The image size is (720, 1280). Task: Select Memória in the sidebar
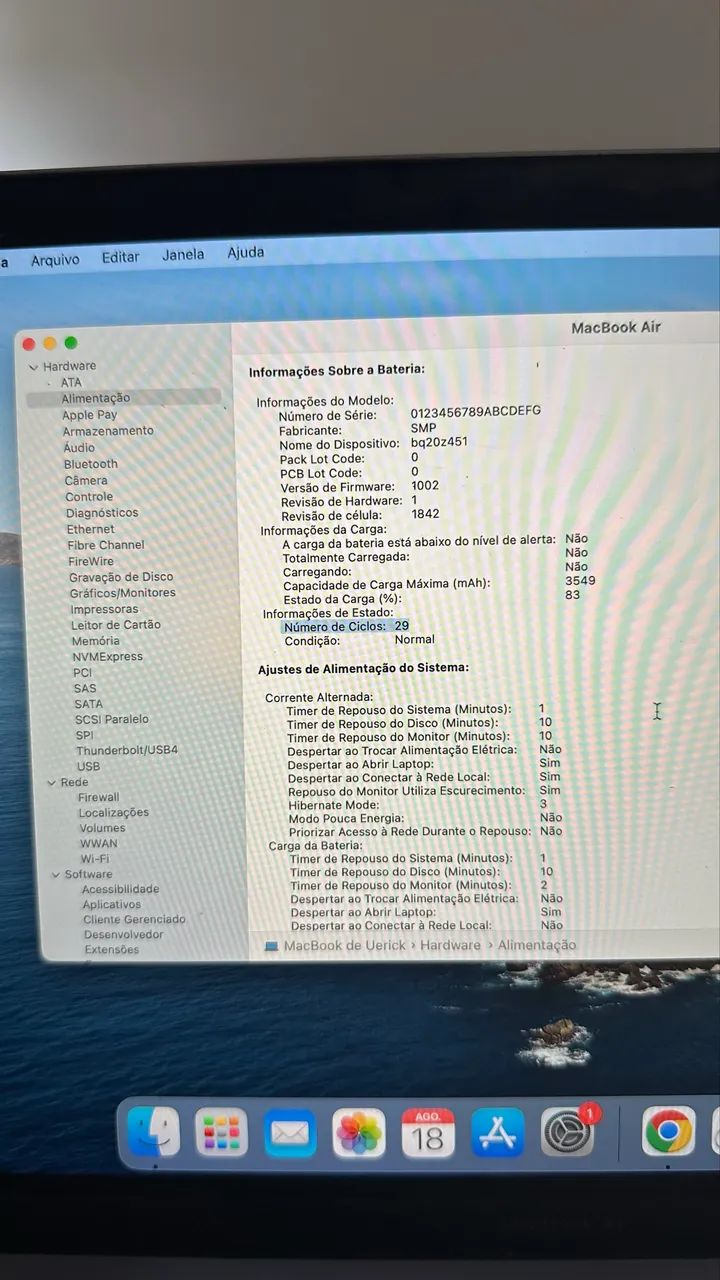[95, 641]
